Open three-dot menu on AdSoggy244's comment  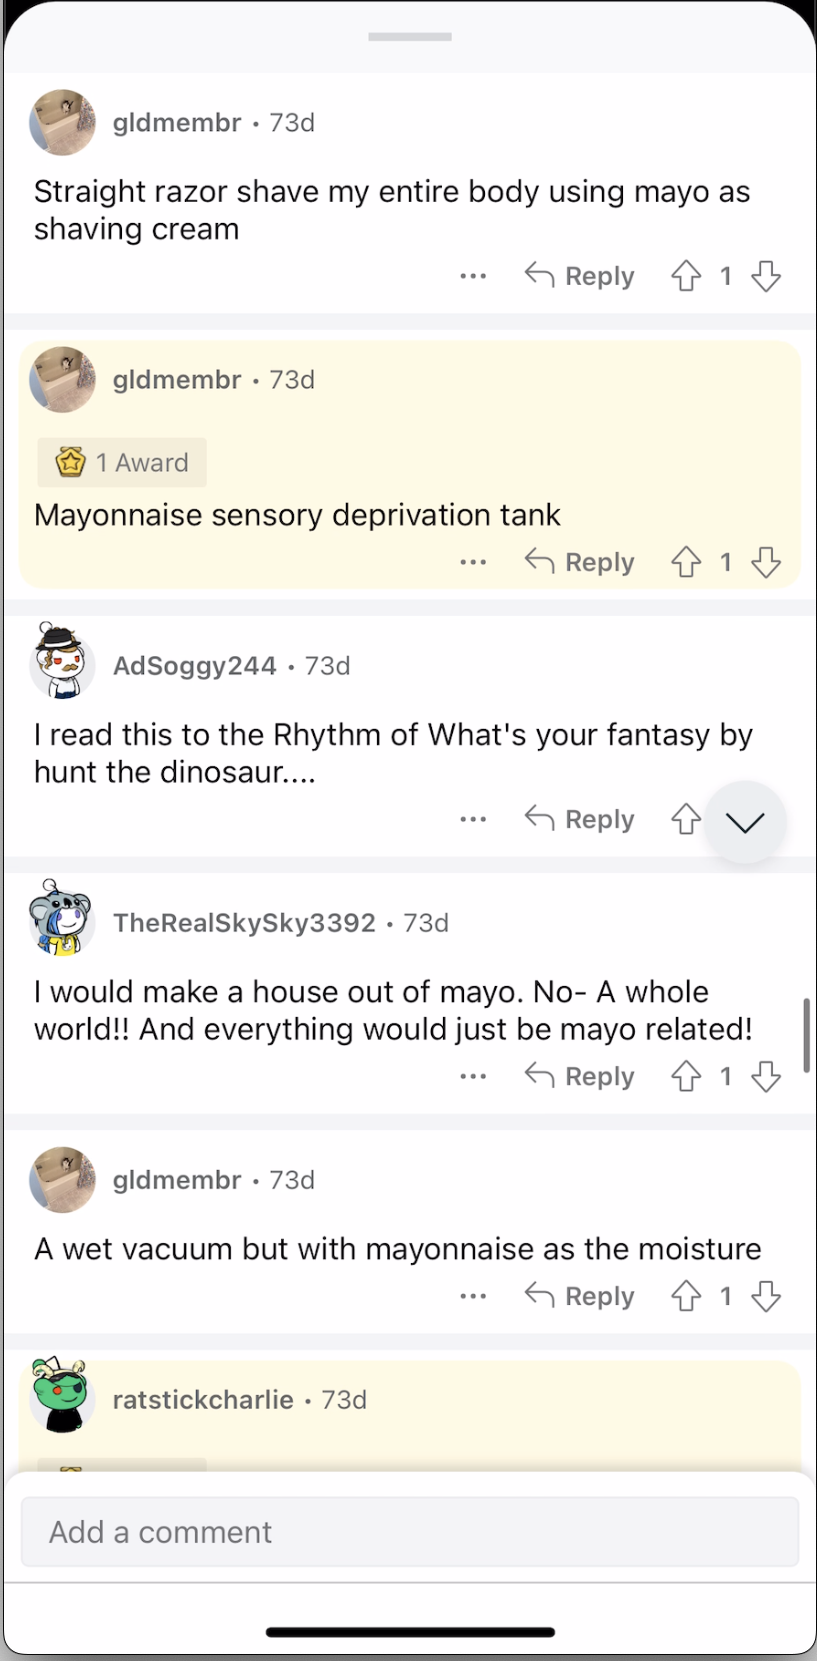pos(473,820)
